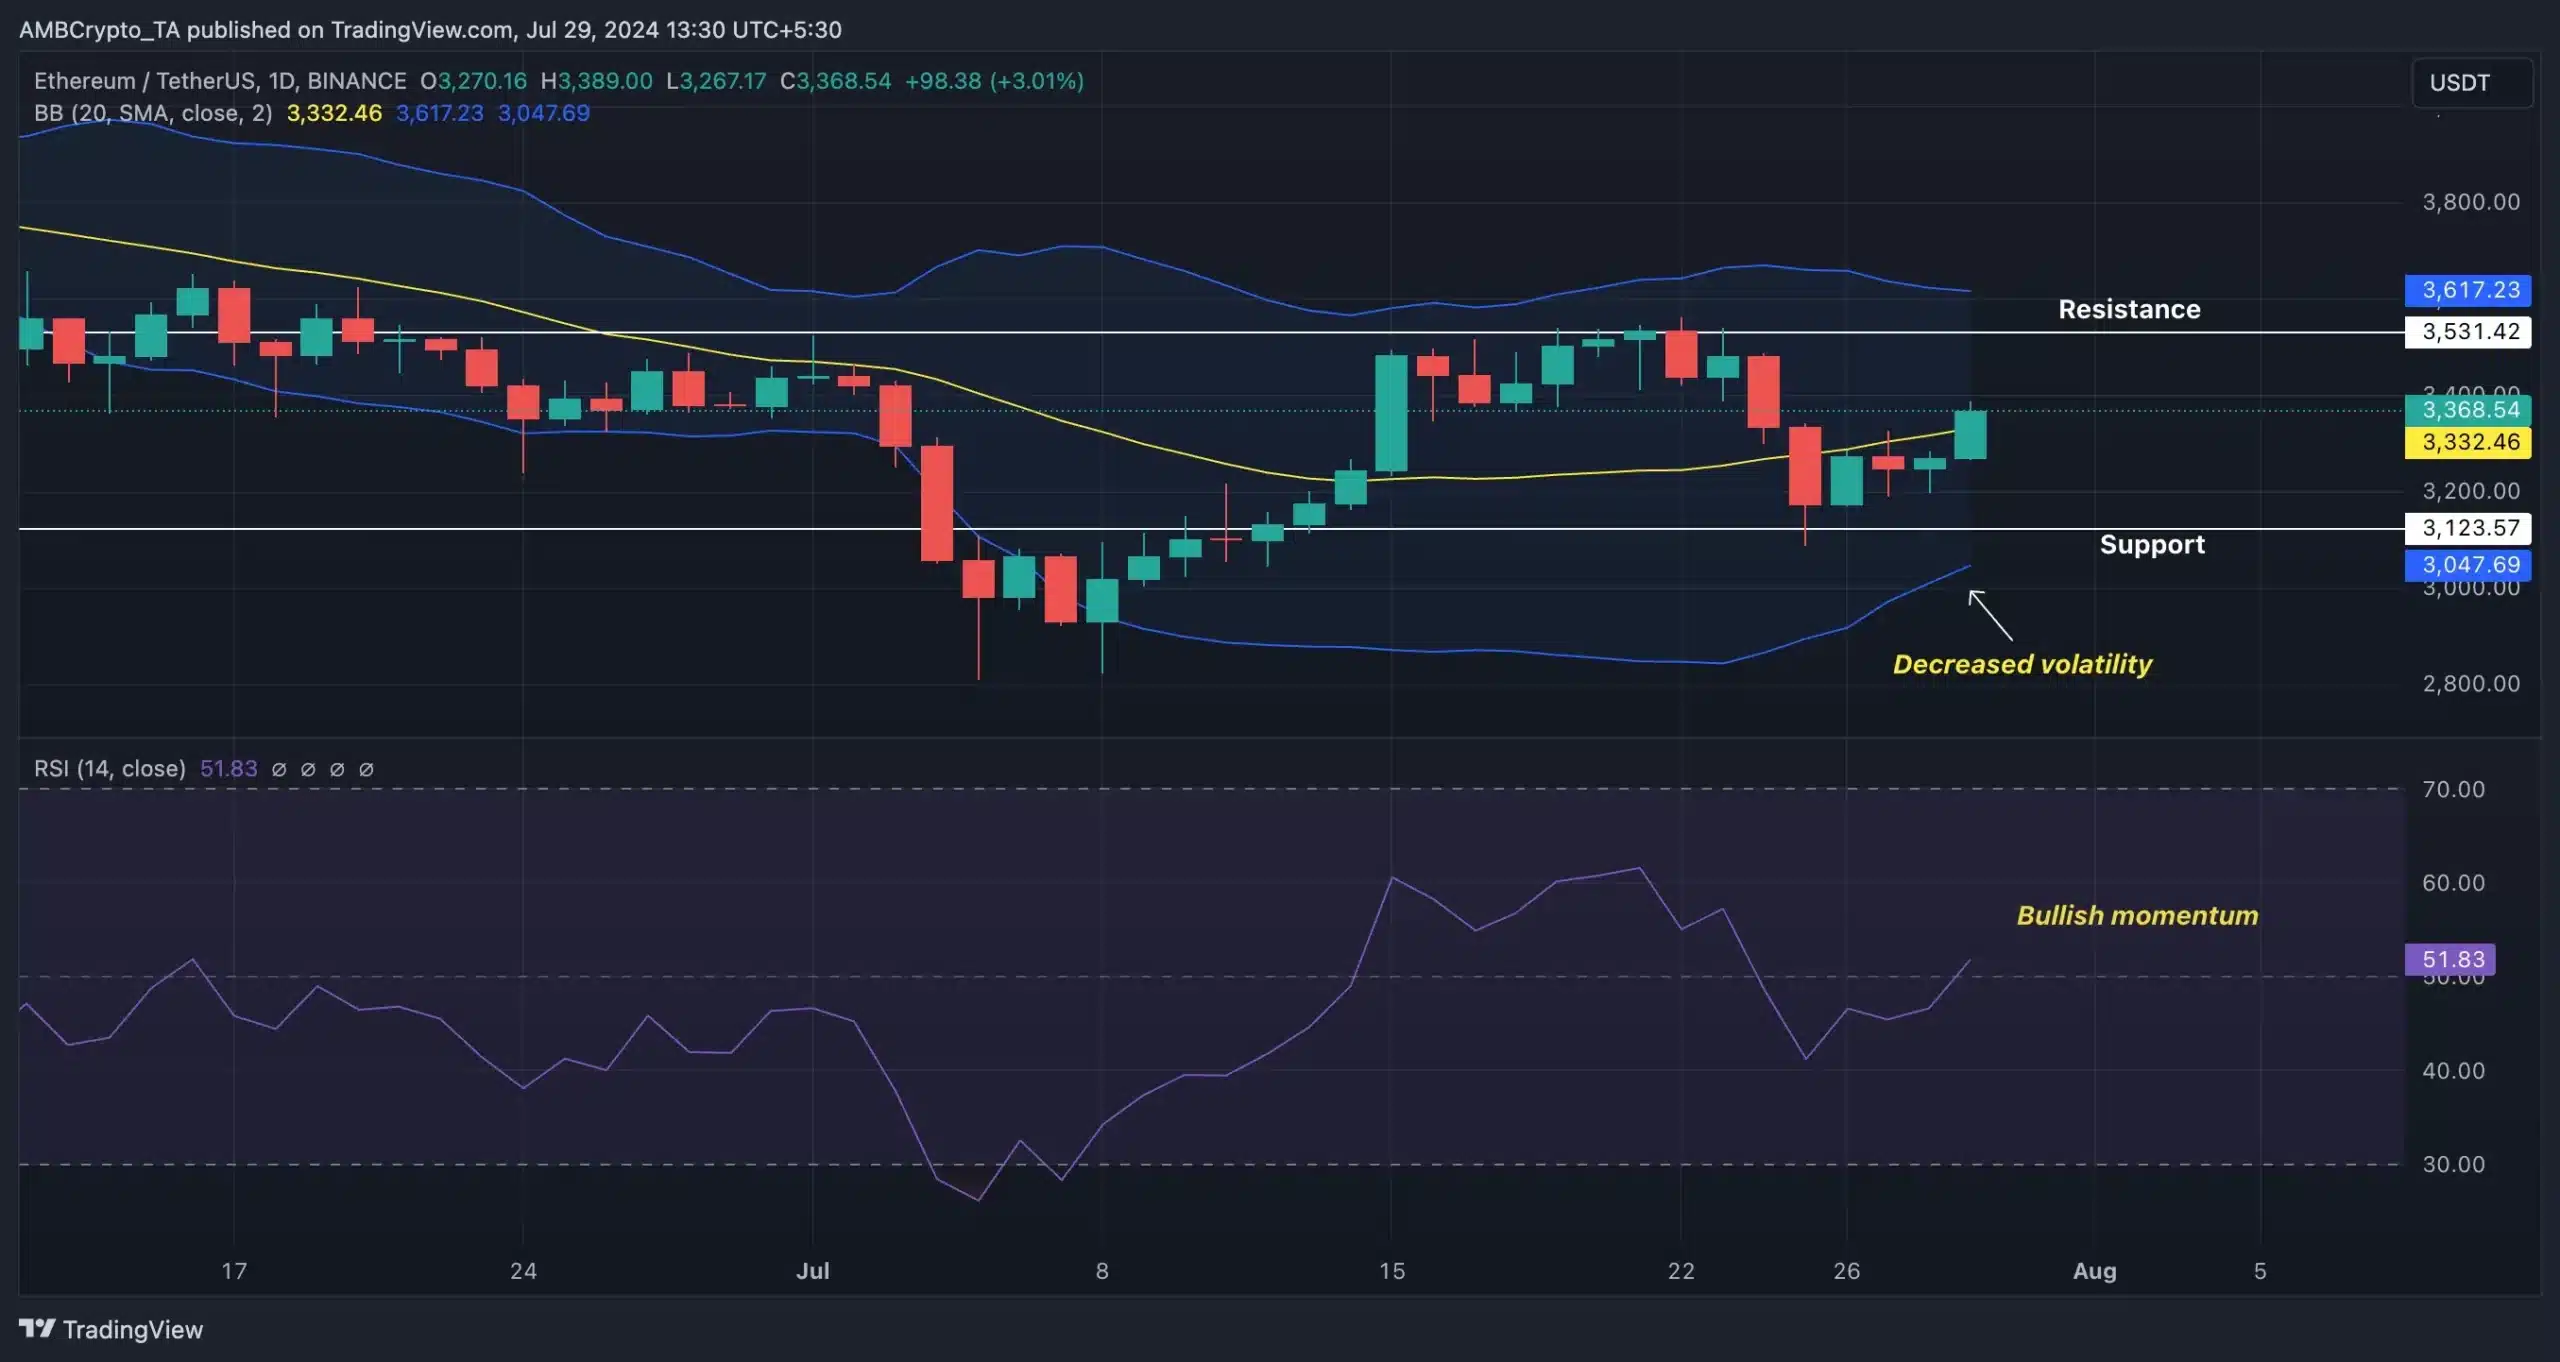2560x1362 pixels.
Task: Click the Bullish momentum annotation text
Action: coord(2137,915)
